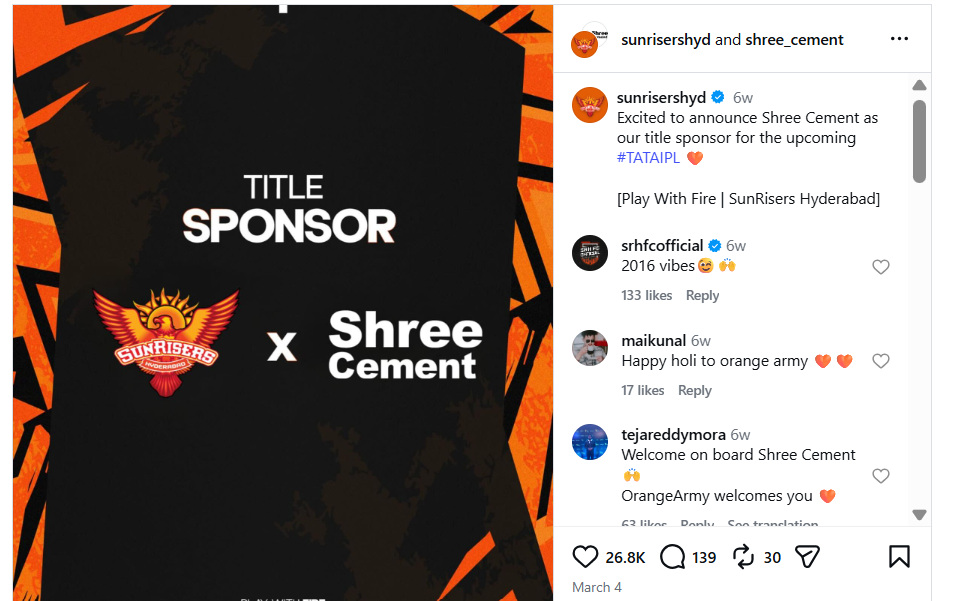The width and height of the screenshot is (973, 601).
Task: Like maikunal's Happy holi comment
Action: coord(881,361)
